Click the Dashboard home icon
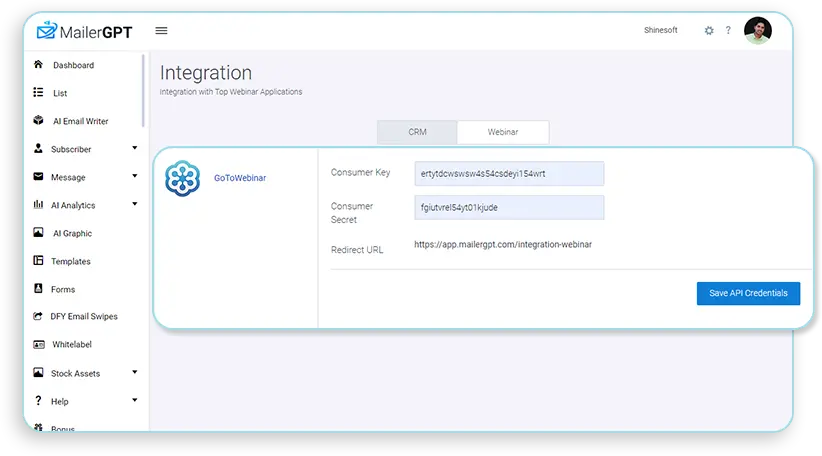Viewport: 822px width, 456px height. [x=38, y=65]
